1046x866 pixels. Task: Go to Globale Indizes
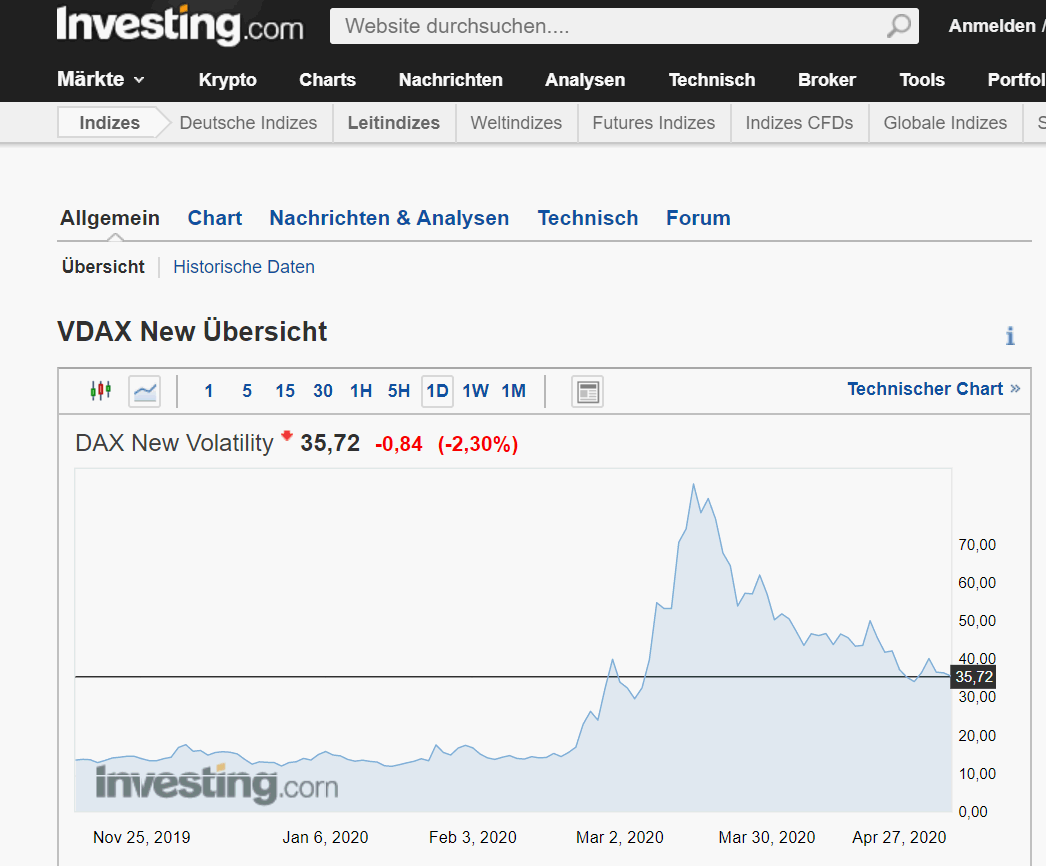tap(945, 123)
